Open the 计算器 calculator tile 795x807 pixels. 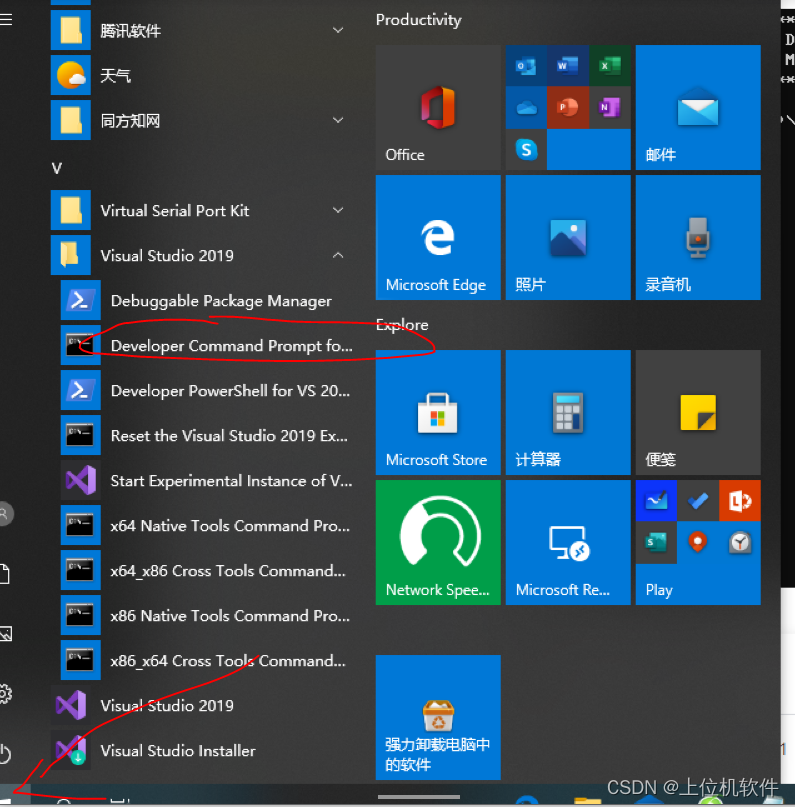coord(568,412)
